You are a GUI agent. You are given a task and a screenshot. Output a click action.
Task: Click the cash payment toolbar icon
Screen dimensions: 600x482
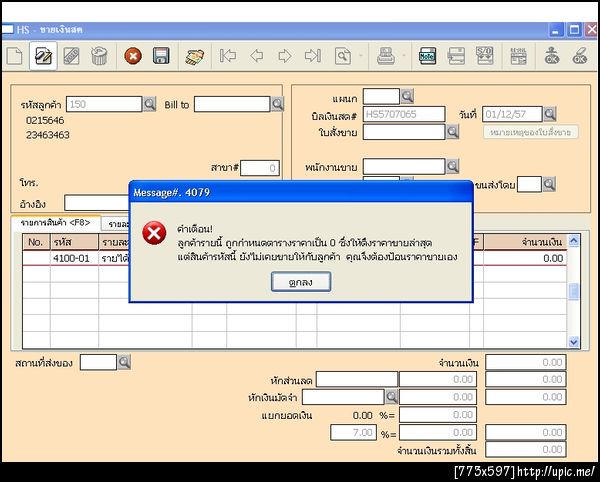pyautogui.click(x=195, y=57)
